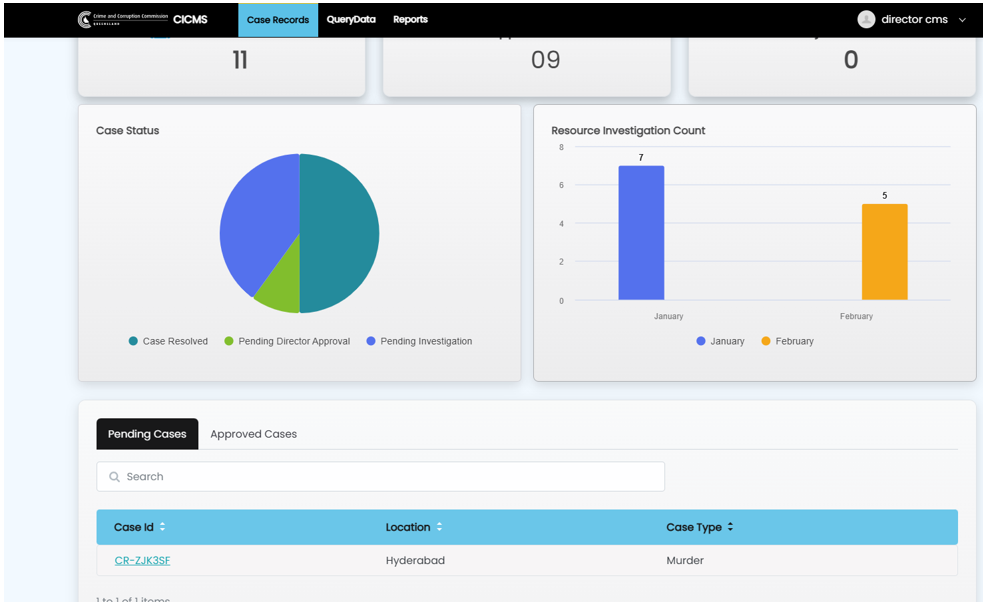This screenshot has height=604, width=983.
Task: Open the Case Records tab
Action: pyautogui.click(x=278, y=19)
